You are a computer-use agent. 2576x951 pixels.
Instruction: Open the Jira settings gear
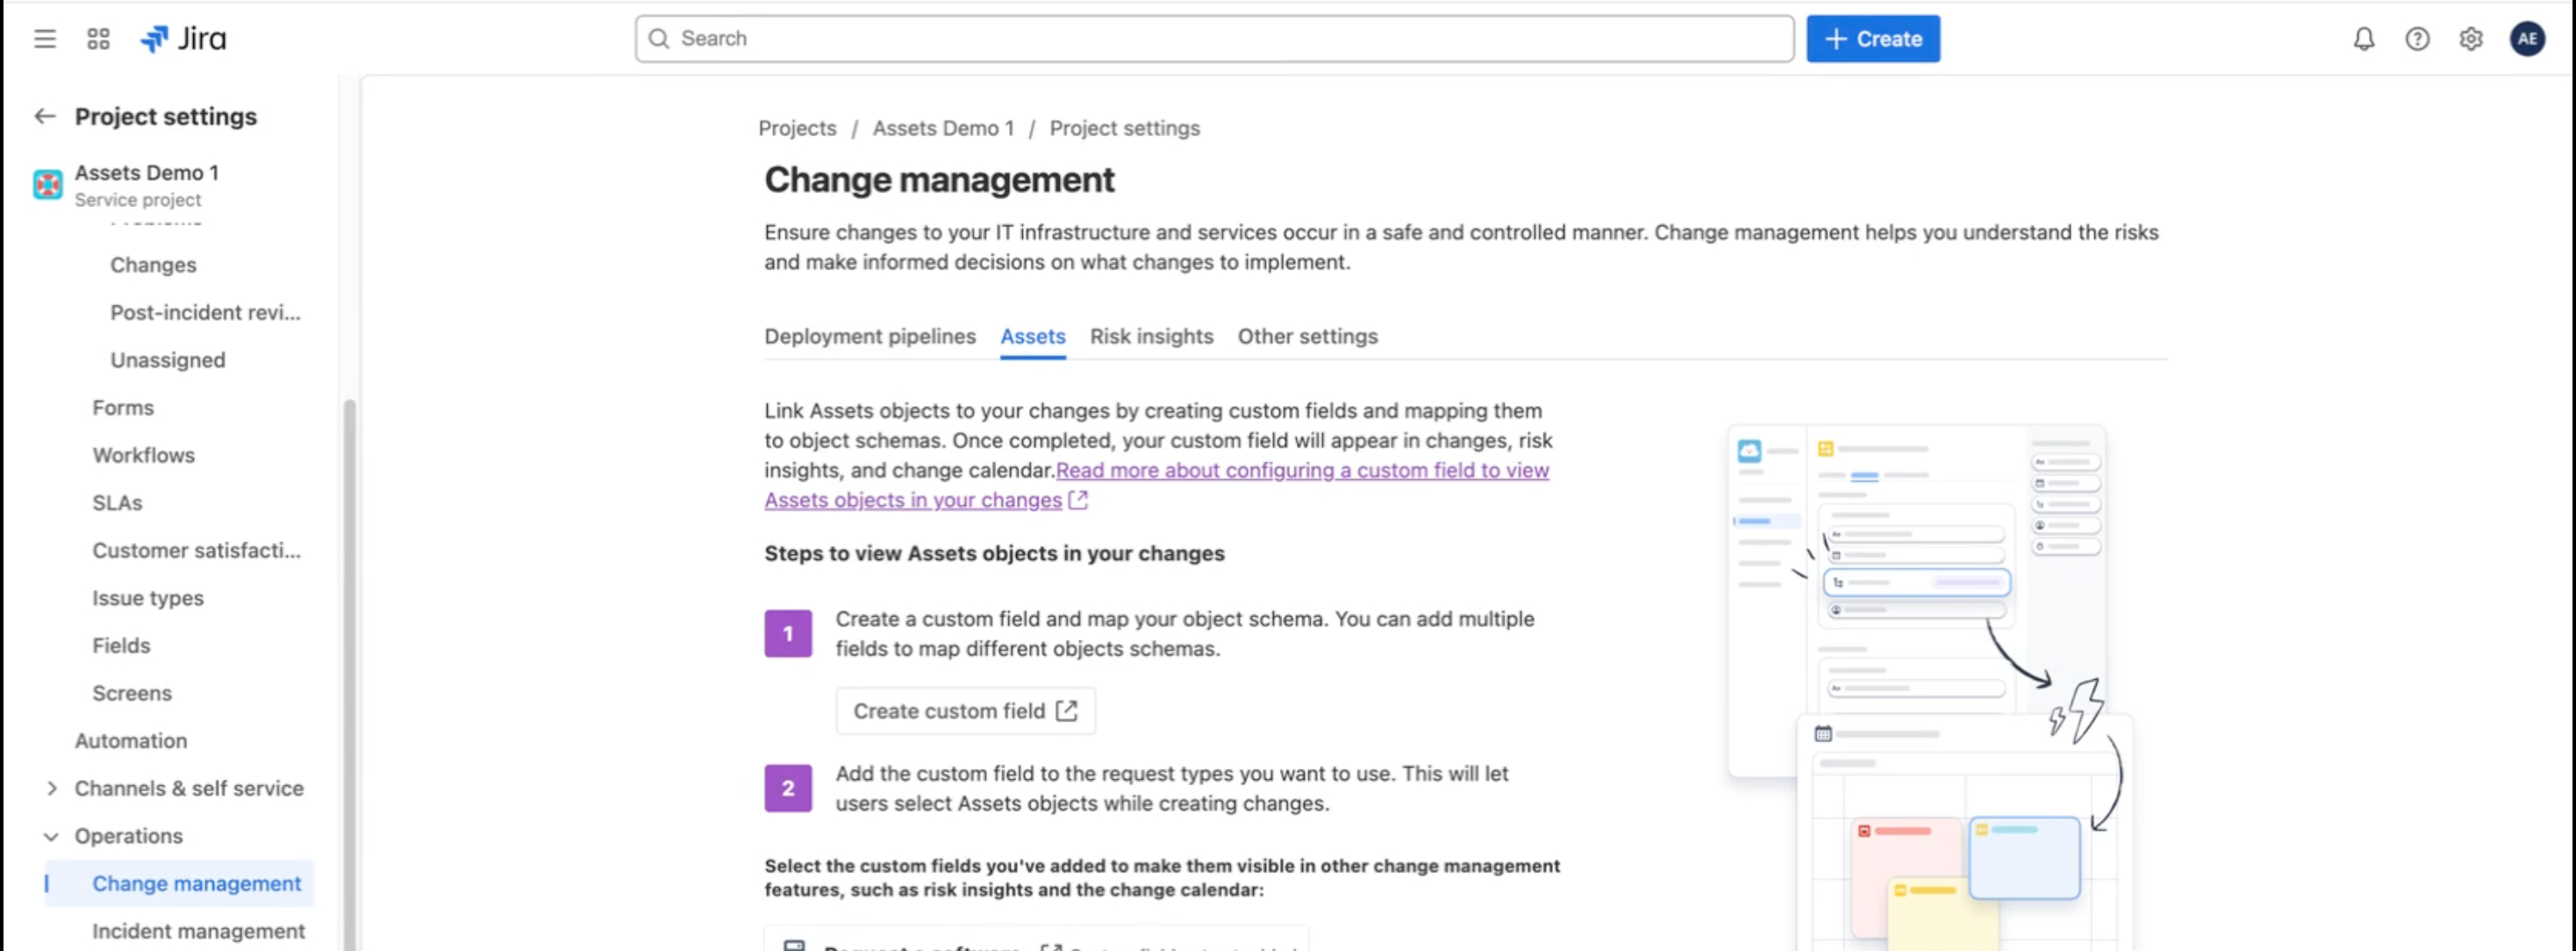pyautogui.click(x=2470, y=38)
